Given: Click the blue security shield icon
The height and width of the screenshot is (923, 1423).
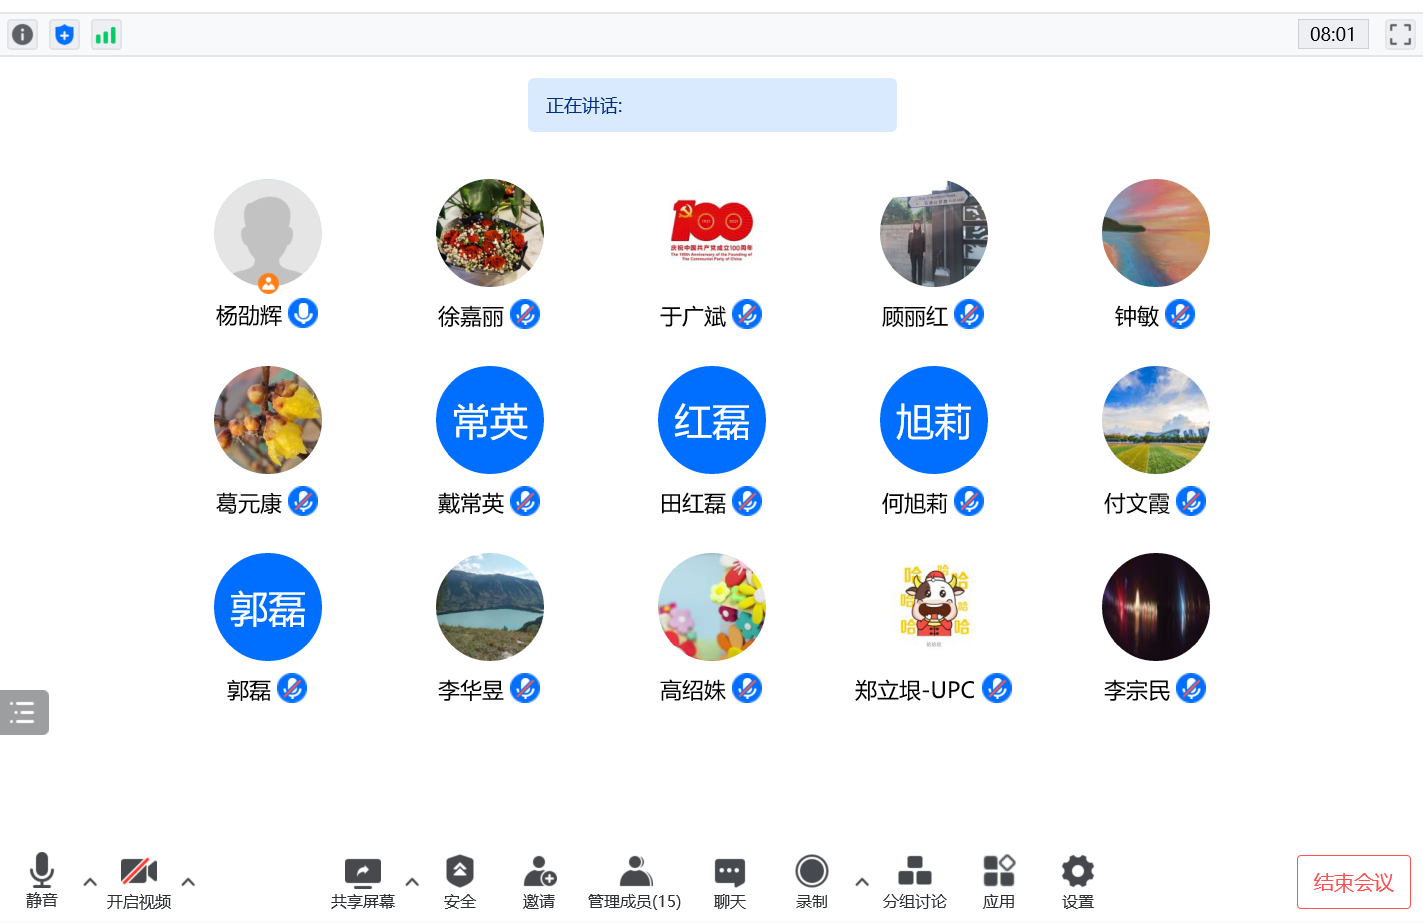Looking at the screenshot, I should point(64,35).
